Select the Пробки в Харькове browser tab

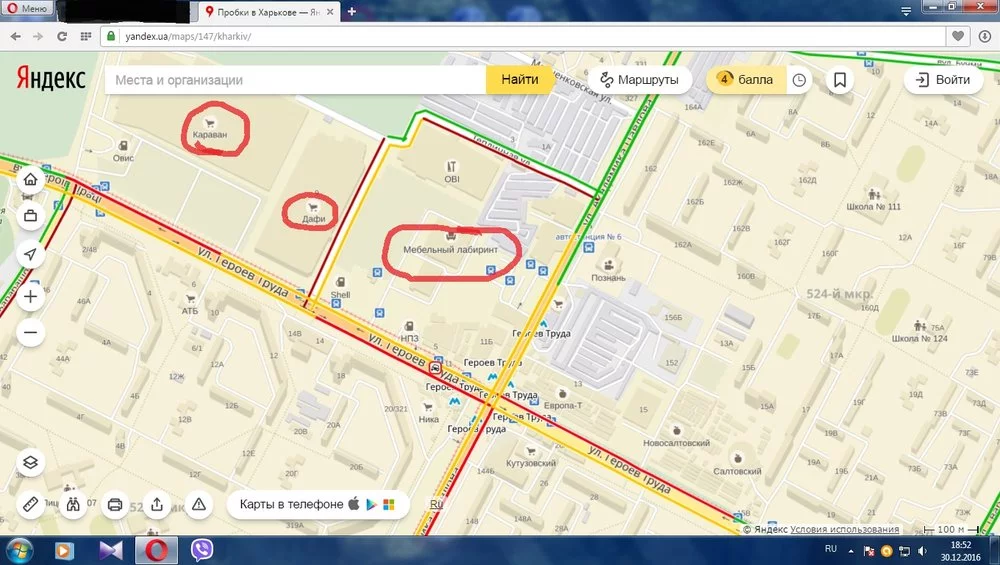[x=268, y=12]
